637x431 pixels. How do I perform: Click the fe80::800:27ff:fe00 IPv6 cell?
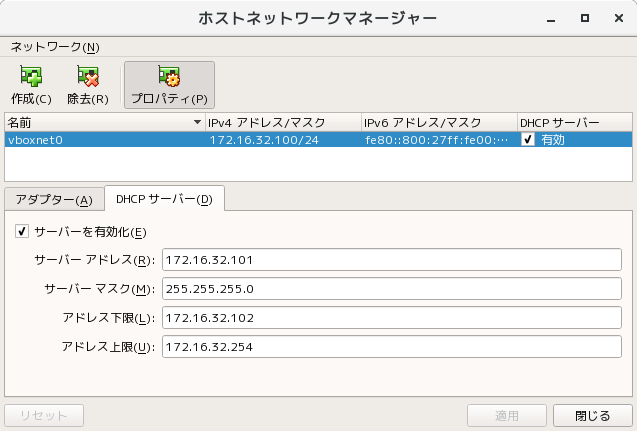point(437,140)
